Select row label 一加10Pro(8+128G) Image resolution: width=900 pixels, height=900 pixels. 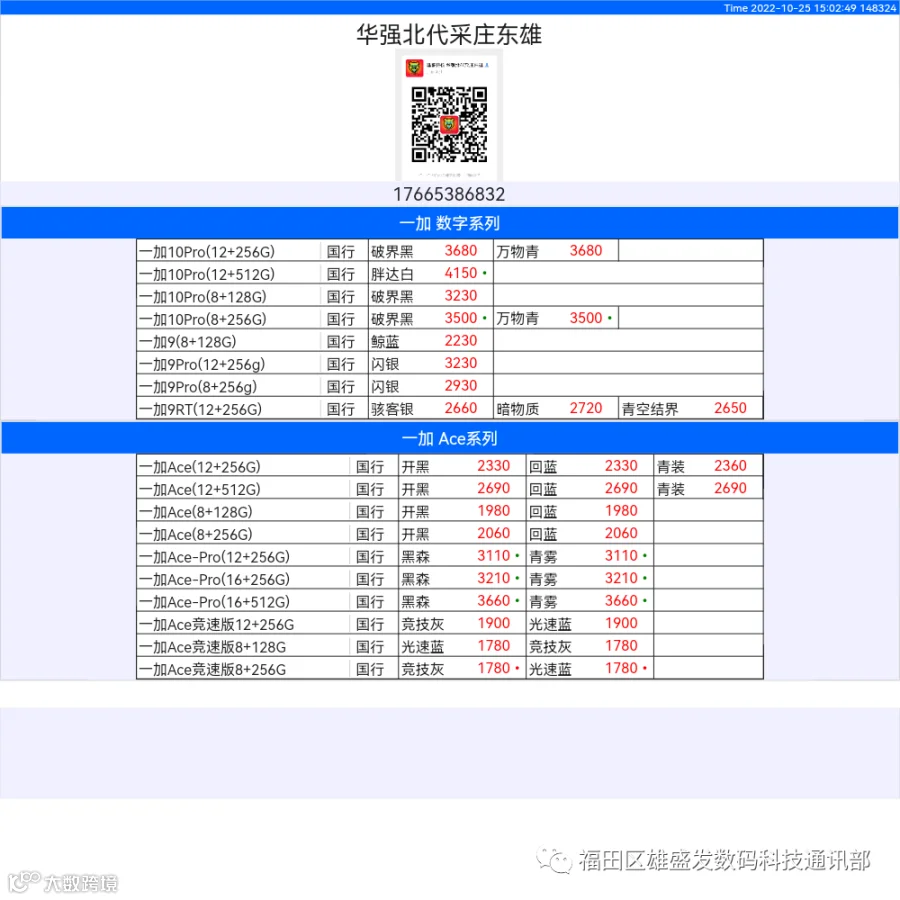pos(203,297)
